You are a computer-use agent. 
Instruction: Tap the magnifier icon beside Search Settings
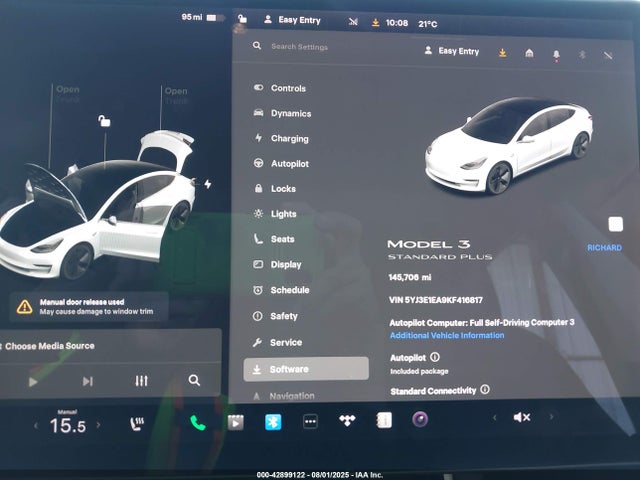pyautogui.click(x=257, y=45)
